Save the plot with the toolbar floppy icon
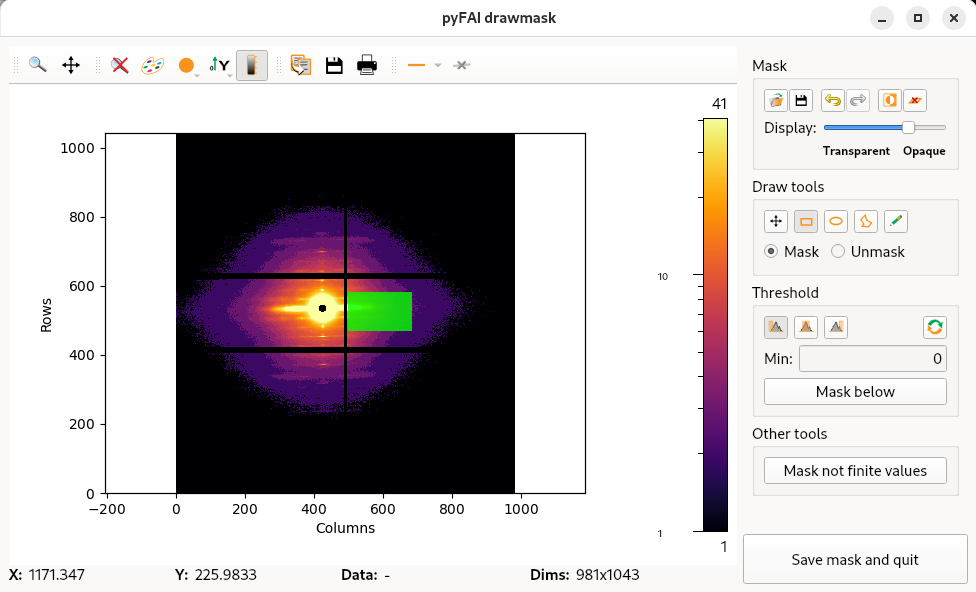This screenshot has height=592, width=976. [334, 65]
